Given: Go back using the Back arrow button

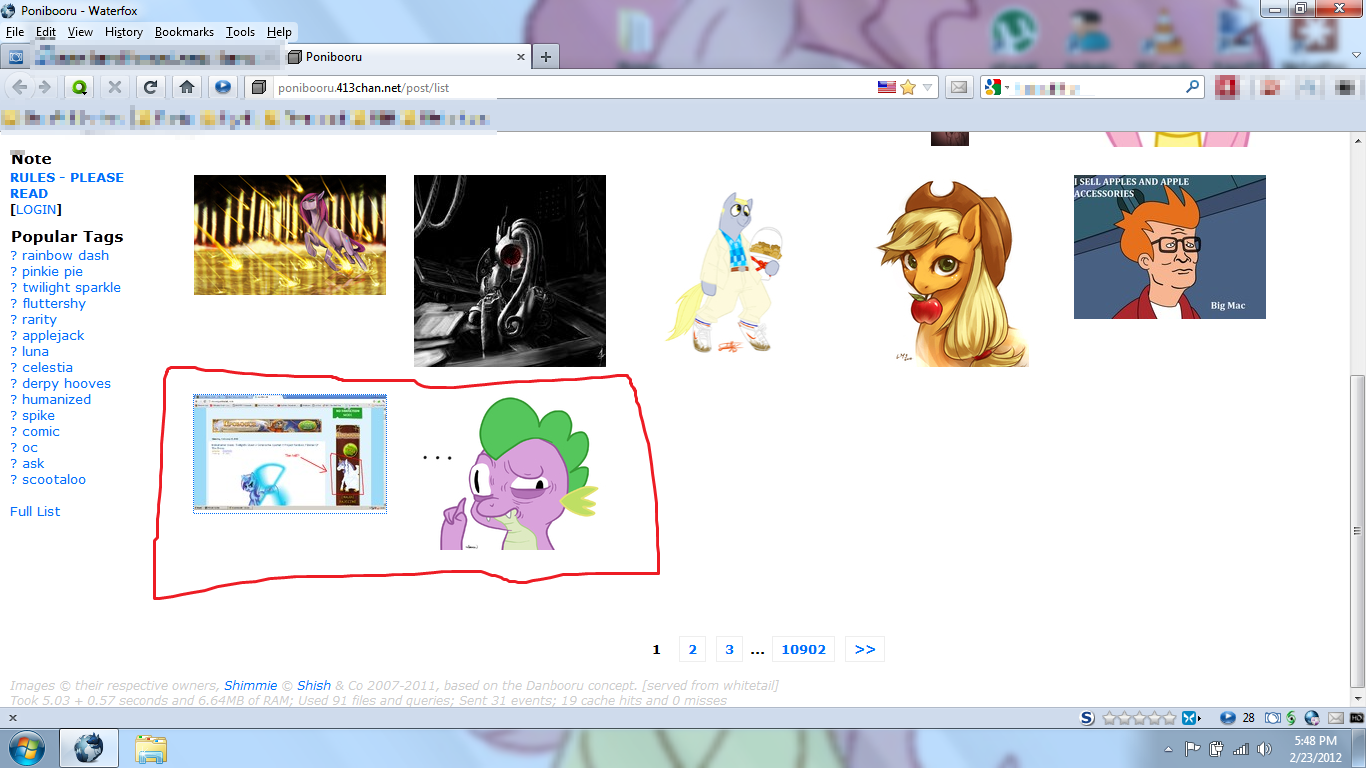Looking at the screenshot, I should tap(20, 87).
